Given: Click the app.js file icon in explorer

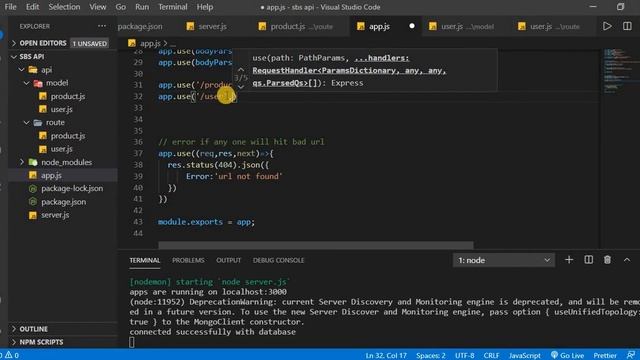Looking at the screenshot, I should (33, 176).
